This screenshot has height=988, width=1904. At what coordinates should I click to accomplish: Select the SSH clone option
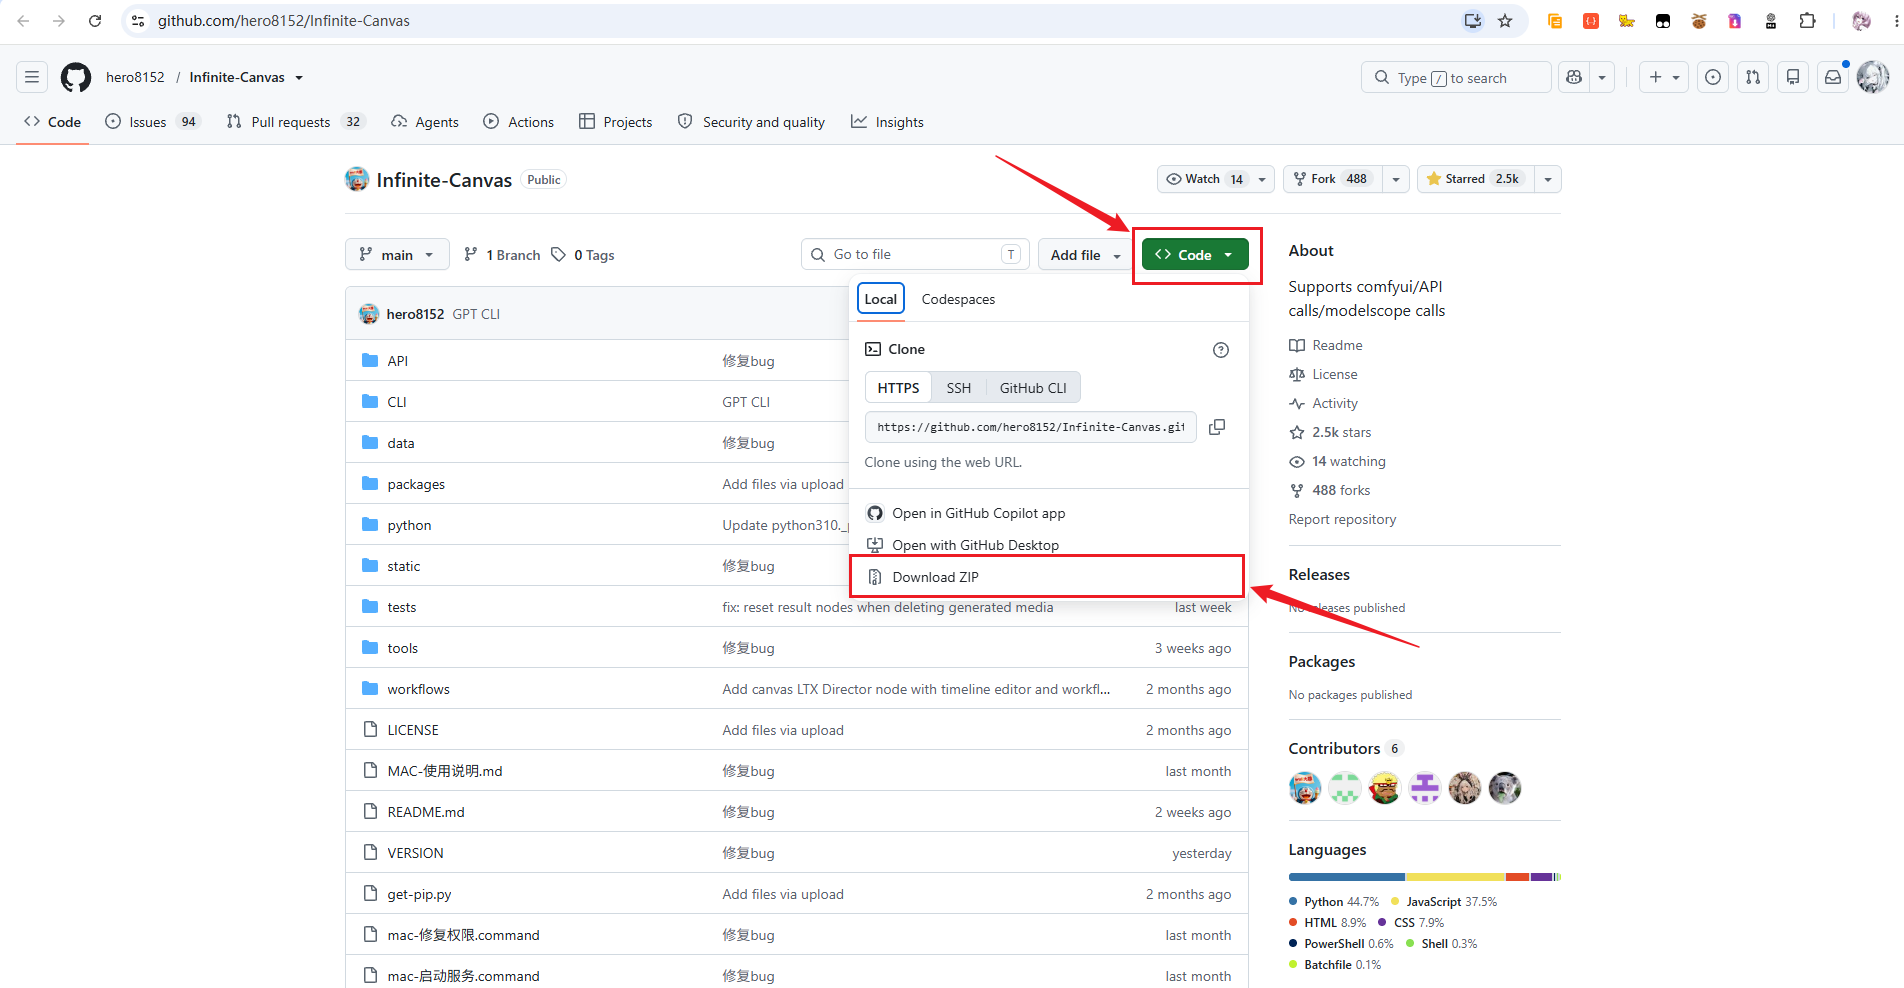coord(959,388)
